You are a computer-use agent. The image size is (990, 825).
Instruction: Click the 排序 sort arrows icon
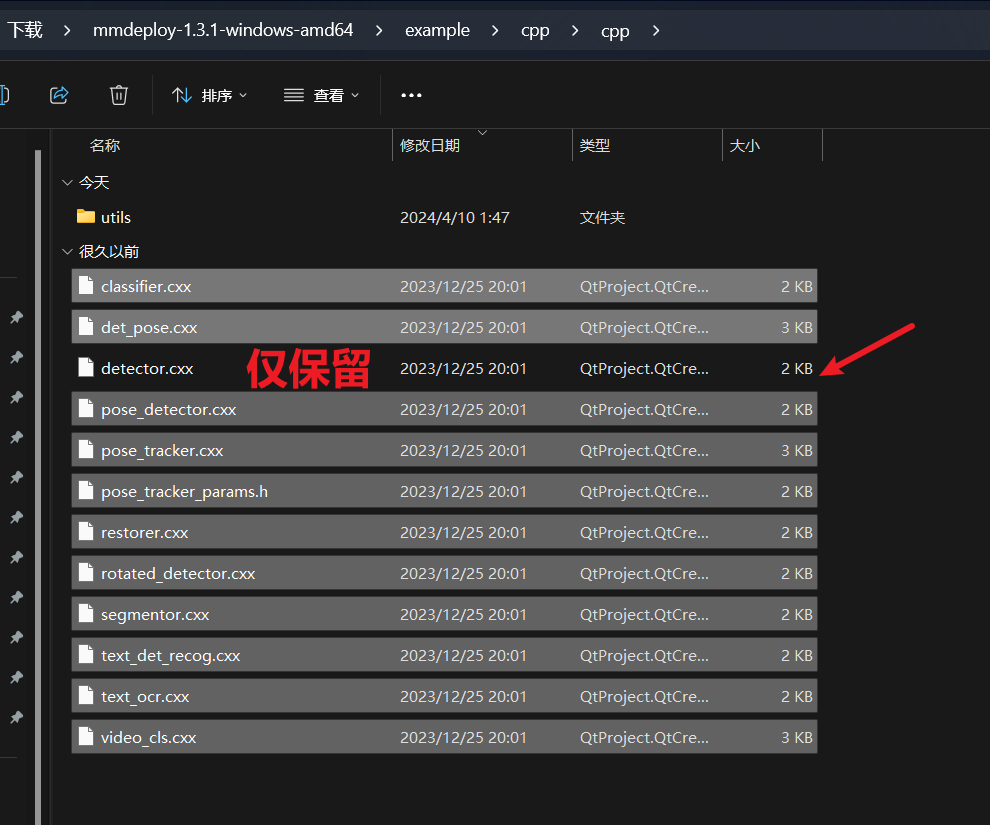[181, 95]
